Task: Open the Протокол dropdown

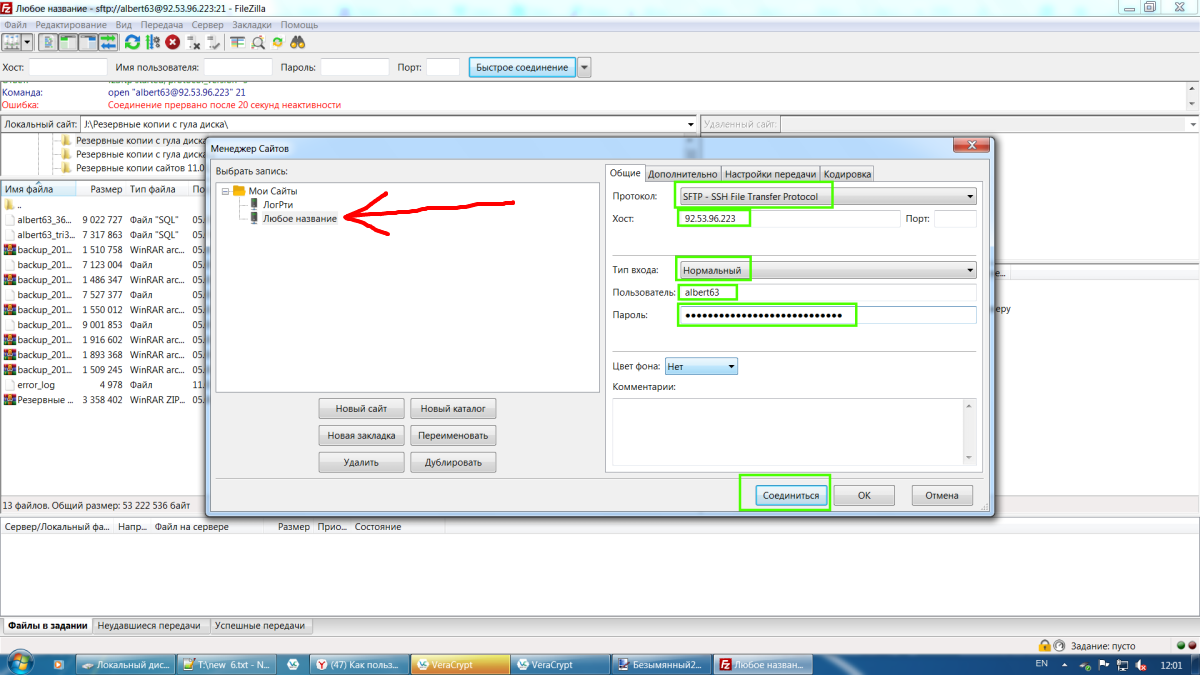Action: [x=968, y=195]
